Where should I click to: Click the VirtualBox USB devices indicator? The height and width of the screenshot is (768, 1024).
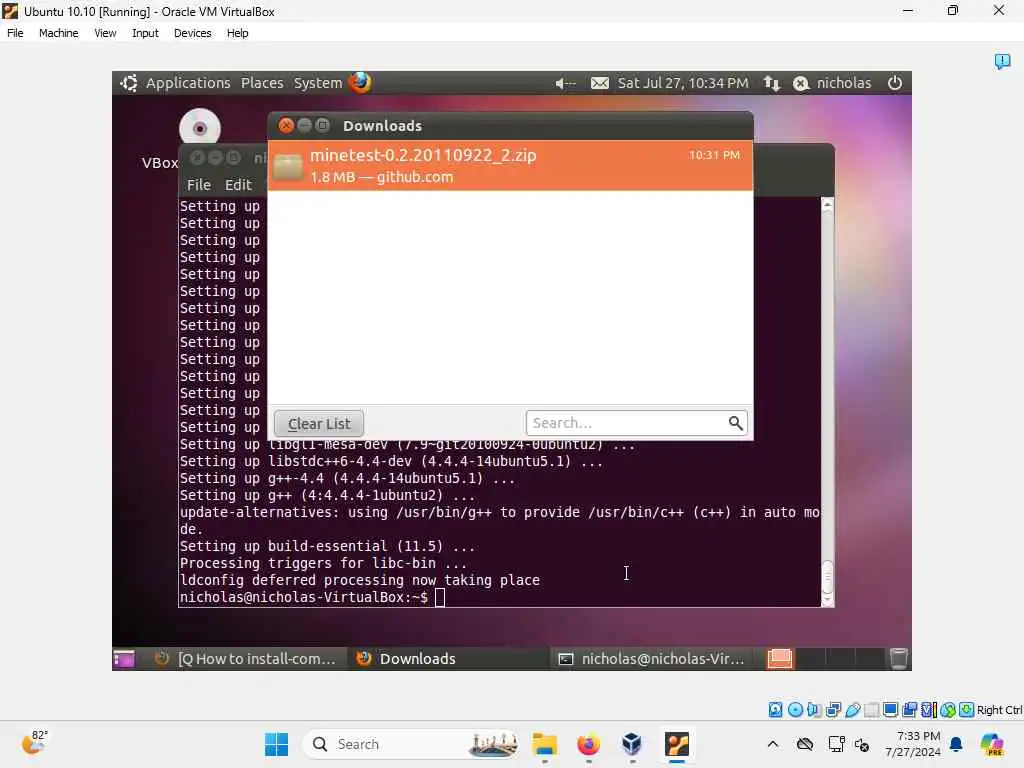click(x=852, y=710)
